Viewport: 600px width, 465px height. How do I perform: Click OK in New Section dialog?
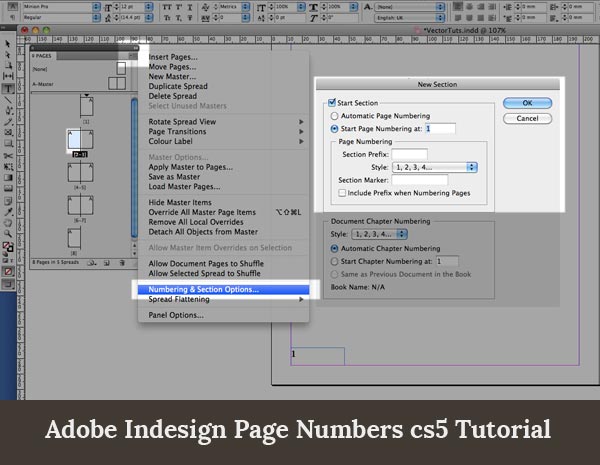pyautogui.click(x=527, y=103)
